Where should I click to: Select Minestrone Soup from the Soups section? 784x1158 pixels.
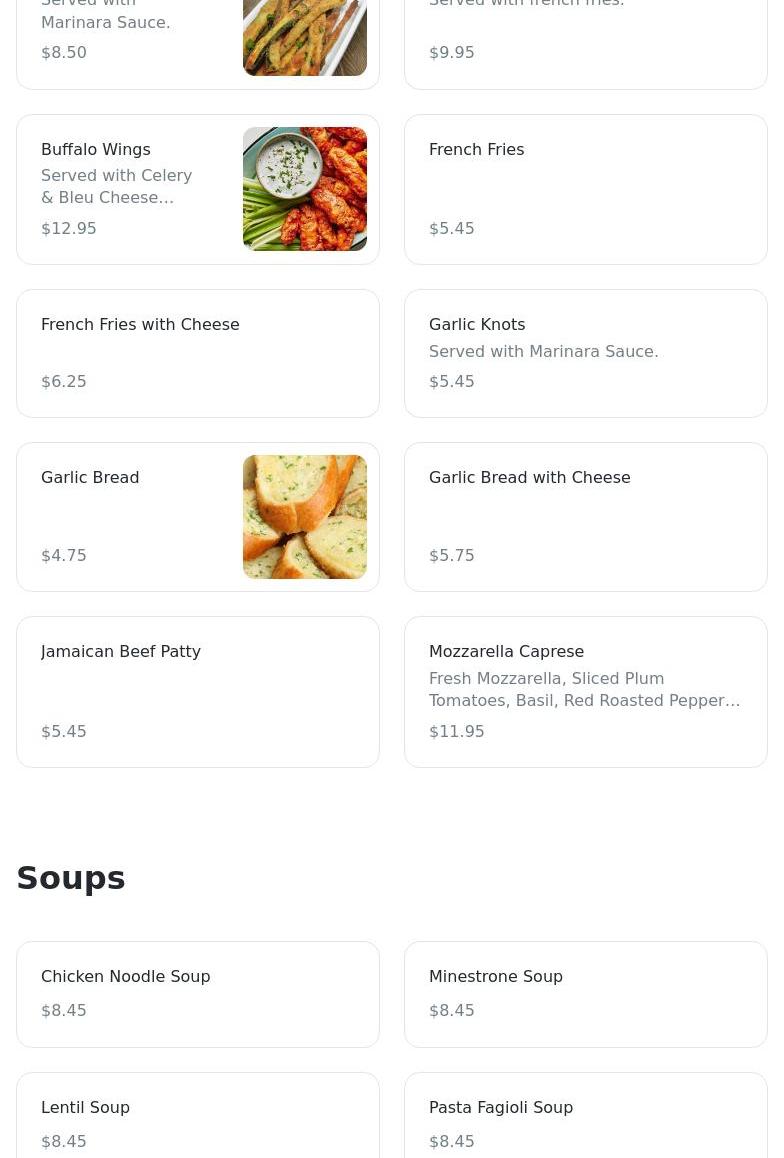click(585, 994)
